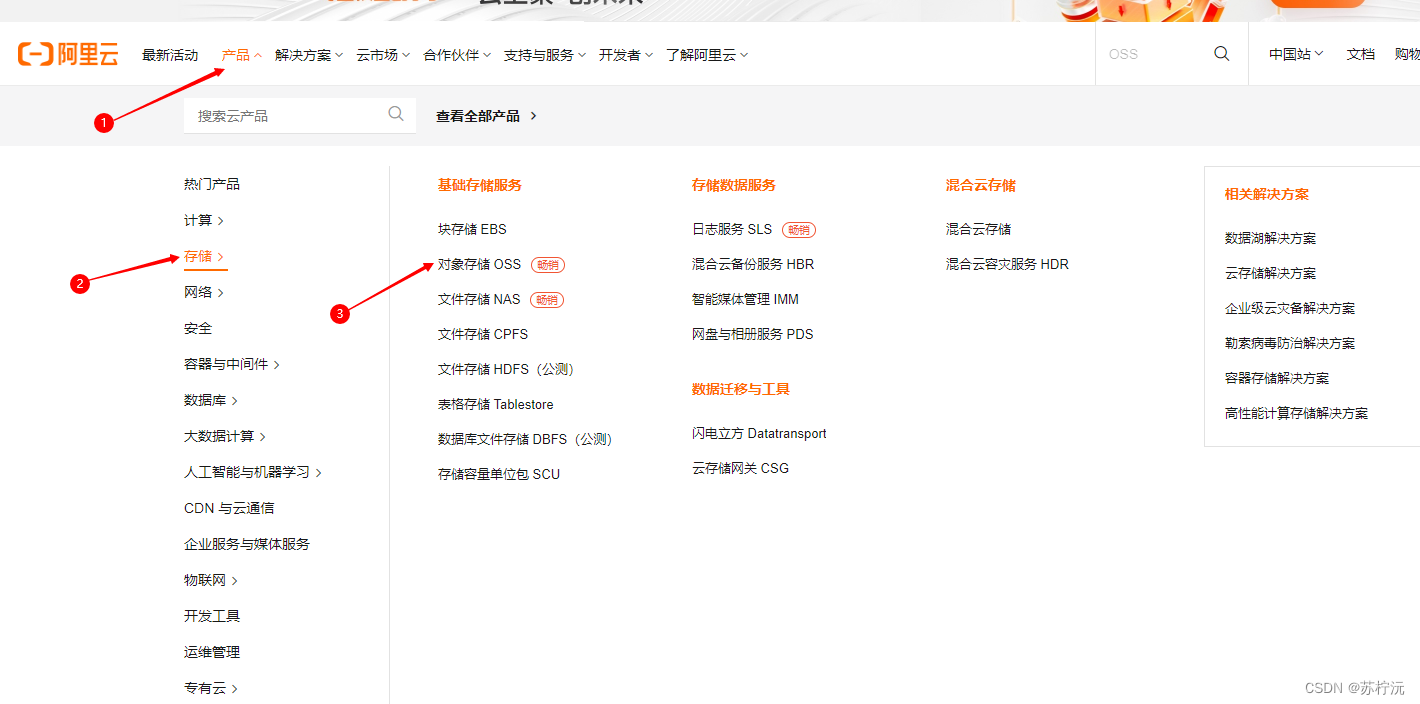1420x704 pixels.
Task: Open 混合云容灾服务 HDR link
Action: click(1007, 264)
